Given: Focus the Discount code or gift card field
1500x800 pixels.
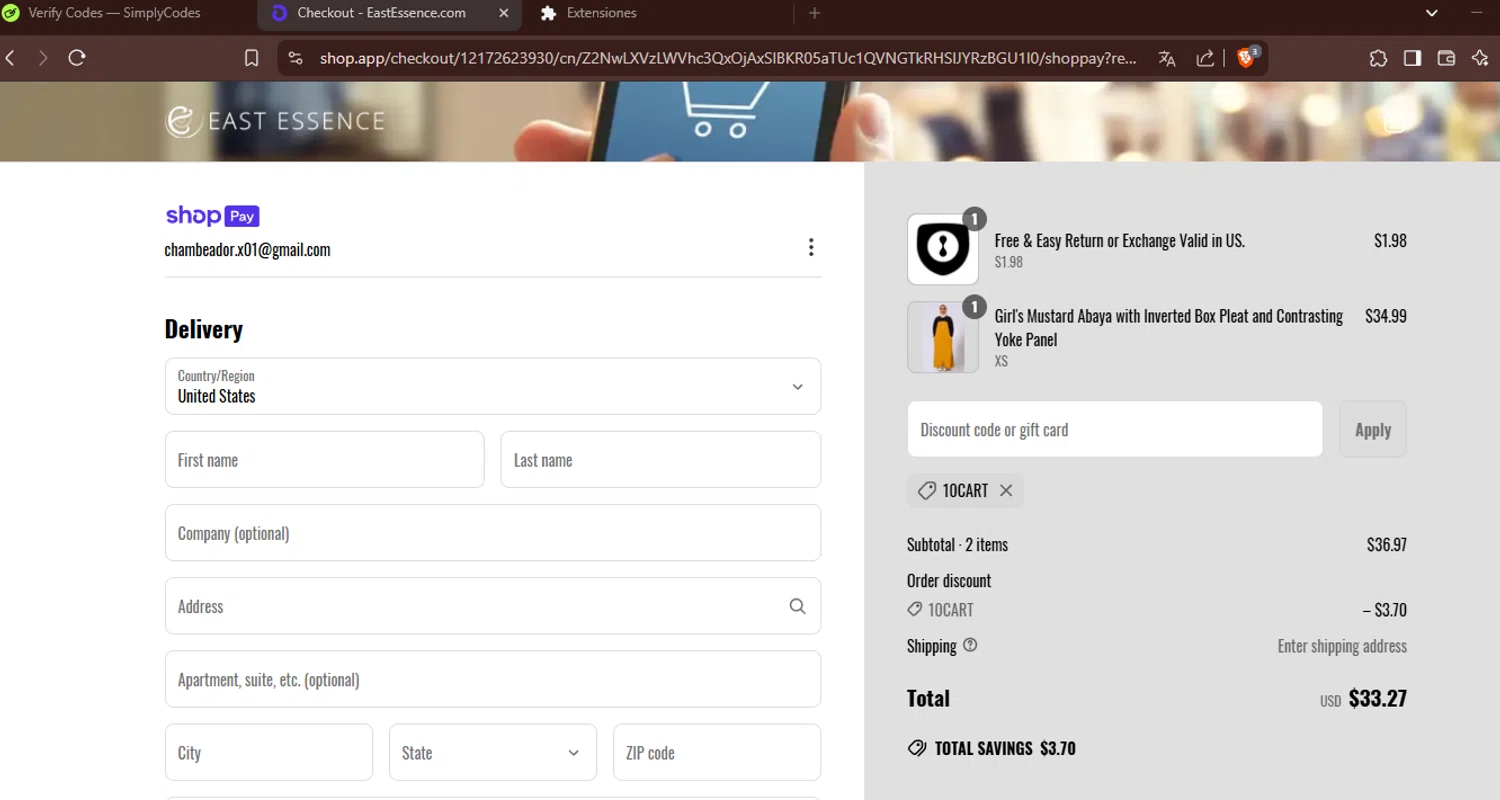Looking at the screenshot, I should (1115, 429).
